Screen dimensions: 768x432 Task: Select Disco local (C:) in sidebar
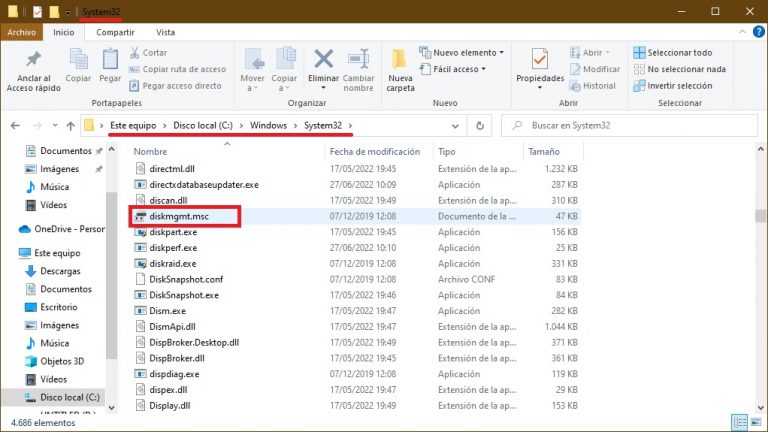pos(70,397)
